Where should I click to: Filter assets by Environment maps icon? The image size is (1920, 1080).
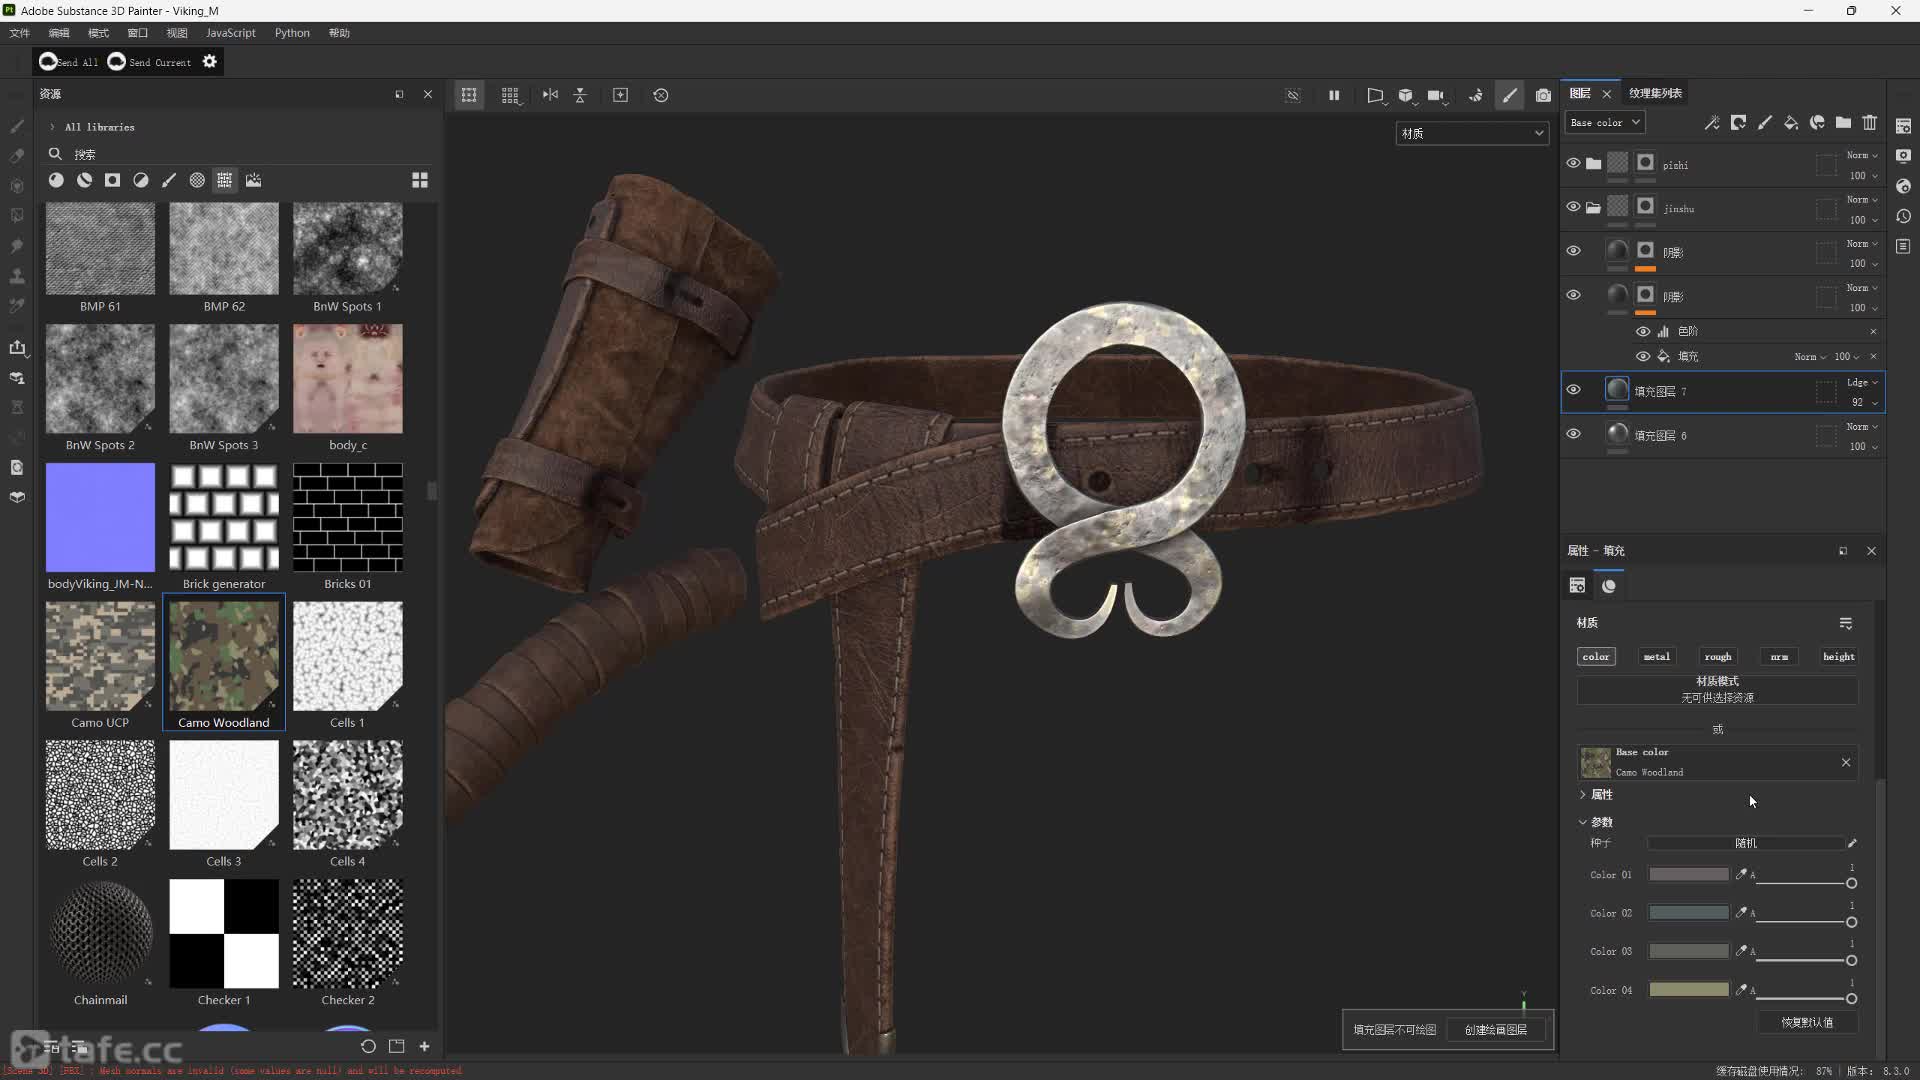coord(253,180)
